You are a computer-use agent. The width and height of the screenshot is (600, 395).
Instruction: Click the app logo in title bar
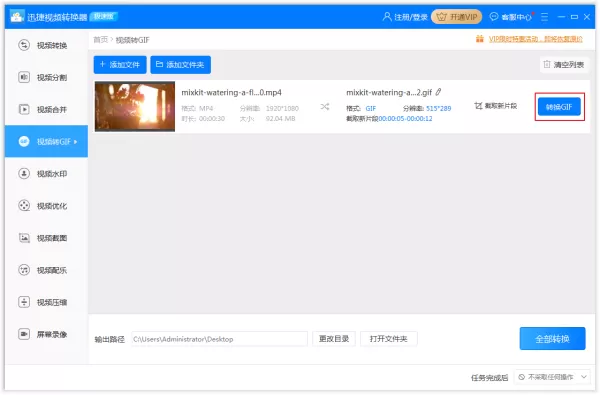pyautogui.click(x=17, y=16)
